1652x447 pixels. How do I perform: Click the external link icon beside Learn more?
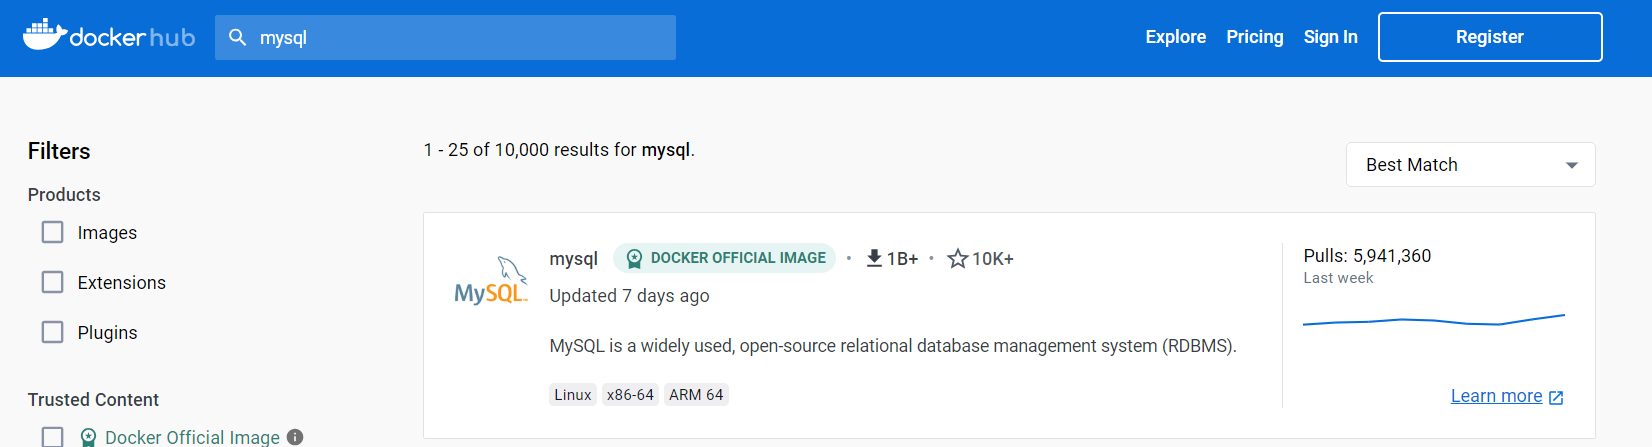click(x=1556, y=397)
